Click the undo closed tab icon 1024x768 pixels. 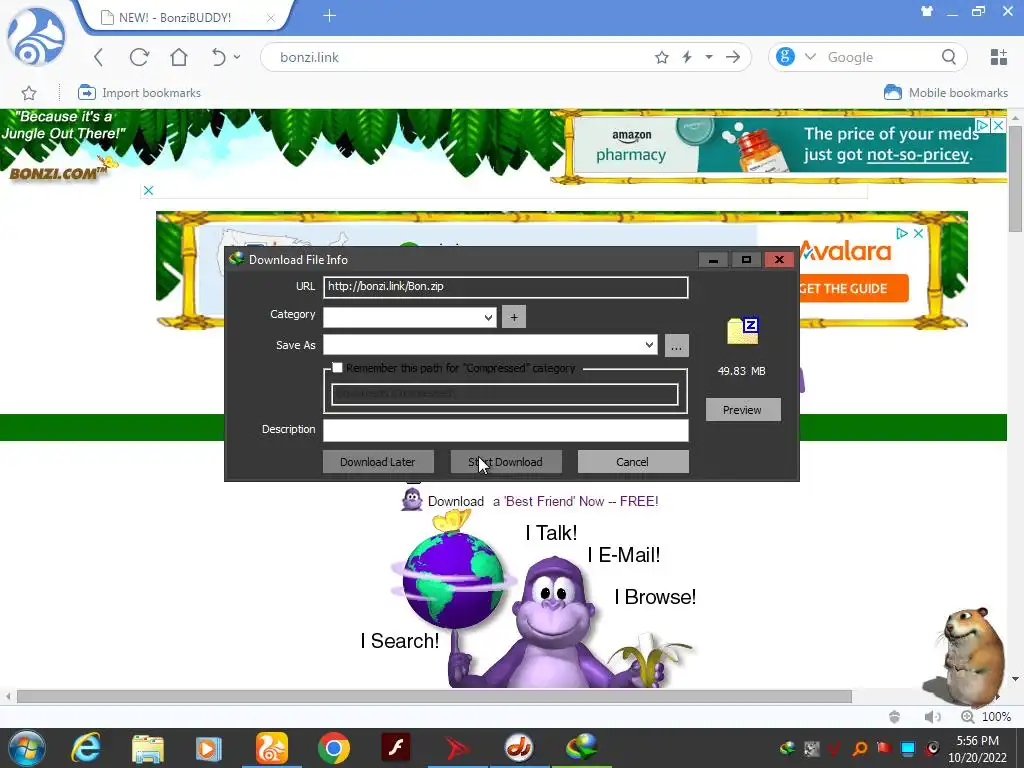pos(218,57)
